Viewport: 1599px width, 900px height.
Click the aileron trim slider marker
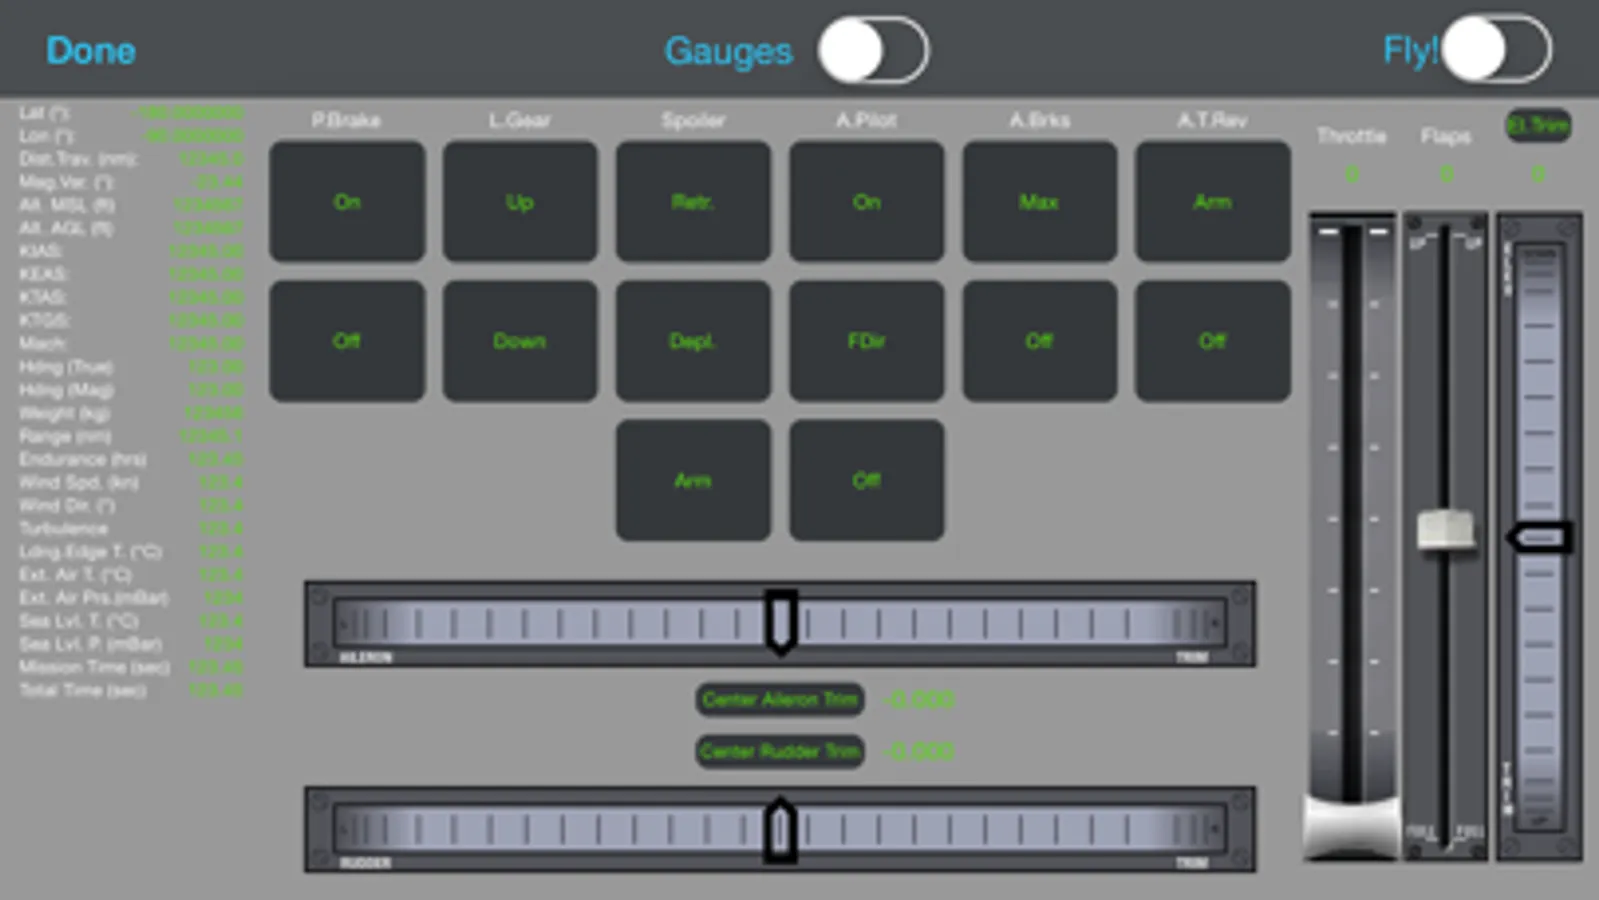coord(781,622)
